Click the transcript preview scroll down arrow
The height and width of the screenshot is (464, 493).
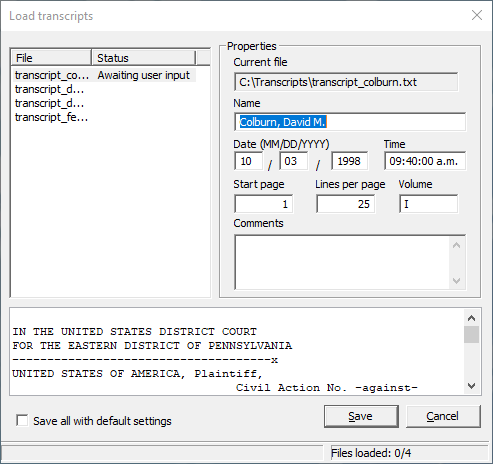tap(471, 386)
